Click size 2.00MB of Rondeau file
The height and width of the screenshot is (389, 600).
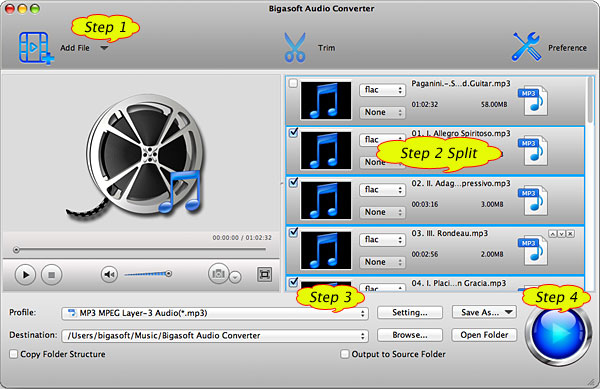[x=492, y=254]
